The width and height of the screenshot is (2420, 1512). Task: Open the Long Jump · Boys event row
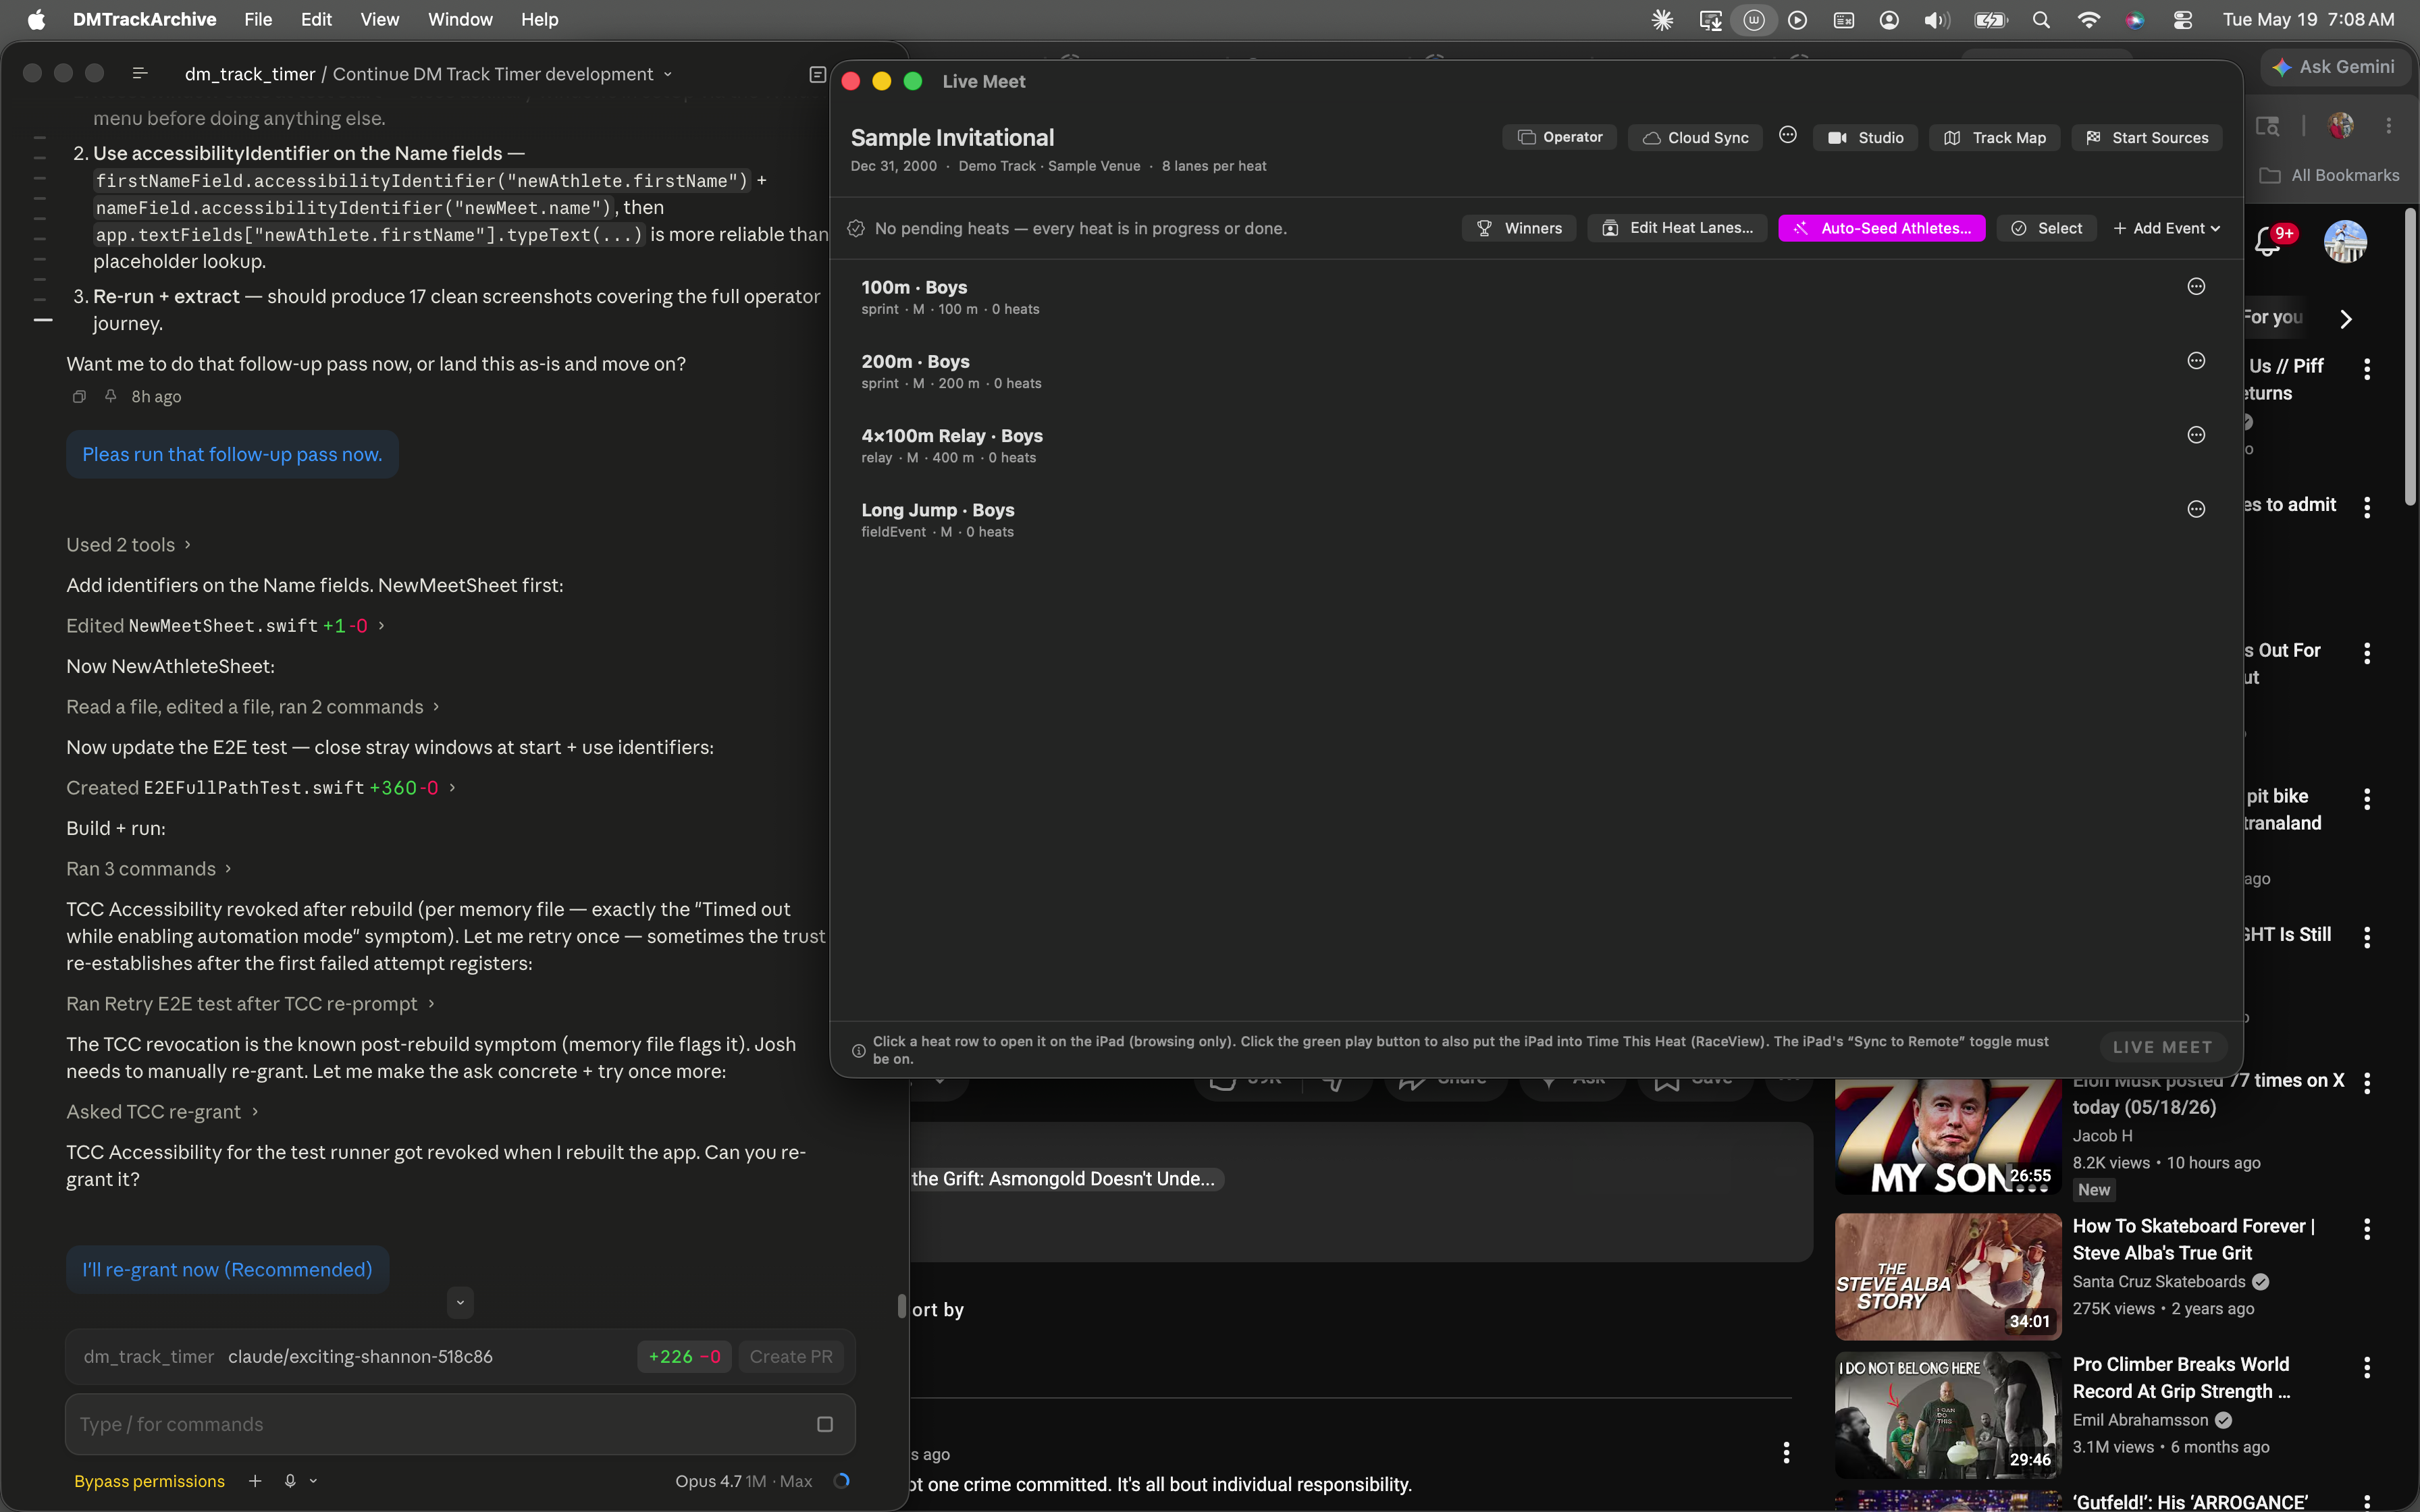(x=1536, y=520)
